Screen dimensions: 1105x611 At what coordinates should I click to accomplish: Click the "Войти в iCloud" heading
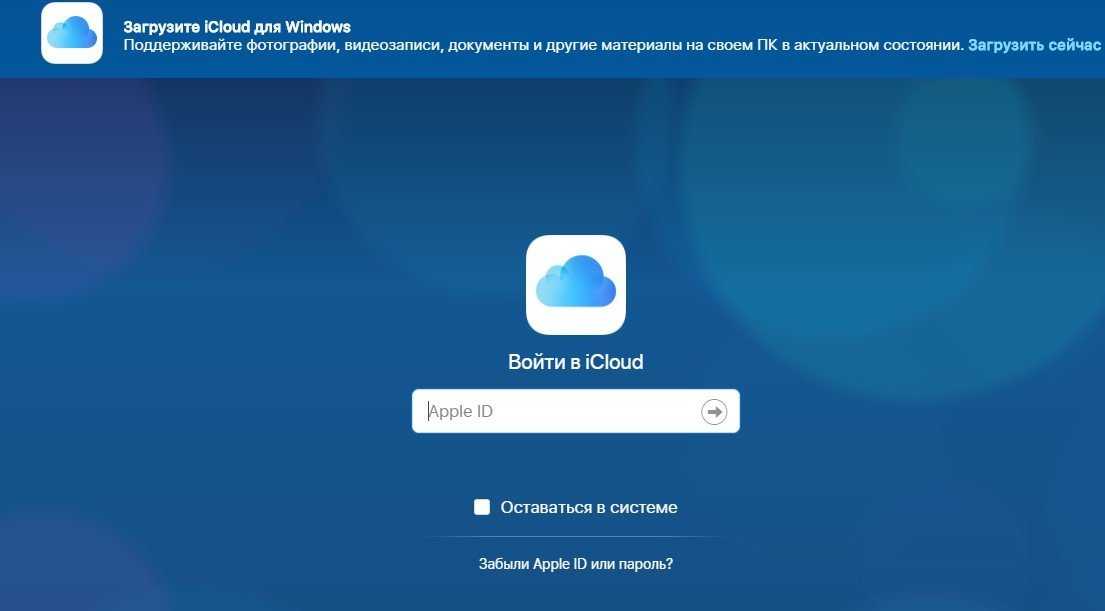(x=575, y=362)
